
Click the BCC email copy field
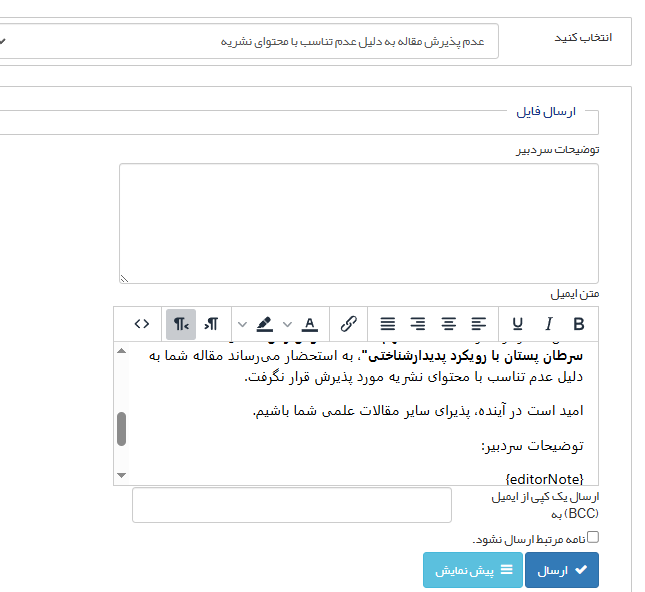click(x=291, y=505)
